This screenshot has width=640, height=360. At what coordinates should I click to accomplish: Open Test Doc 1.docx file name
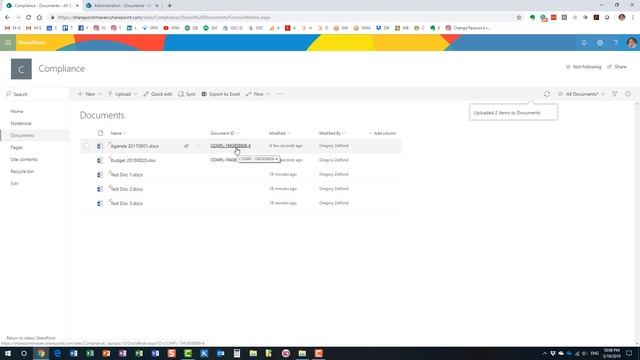[127, 175]
